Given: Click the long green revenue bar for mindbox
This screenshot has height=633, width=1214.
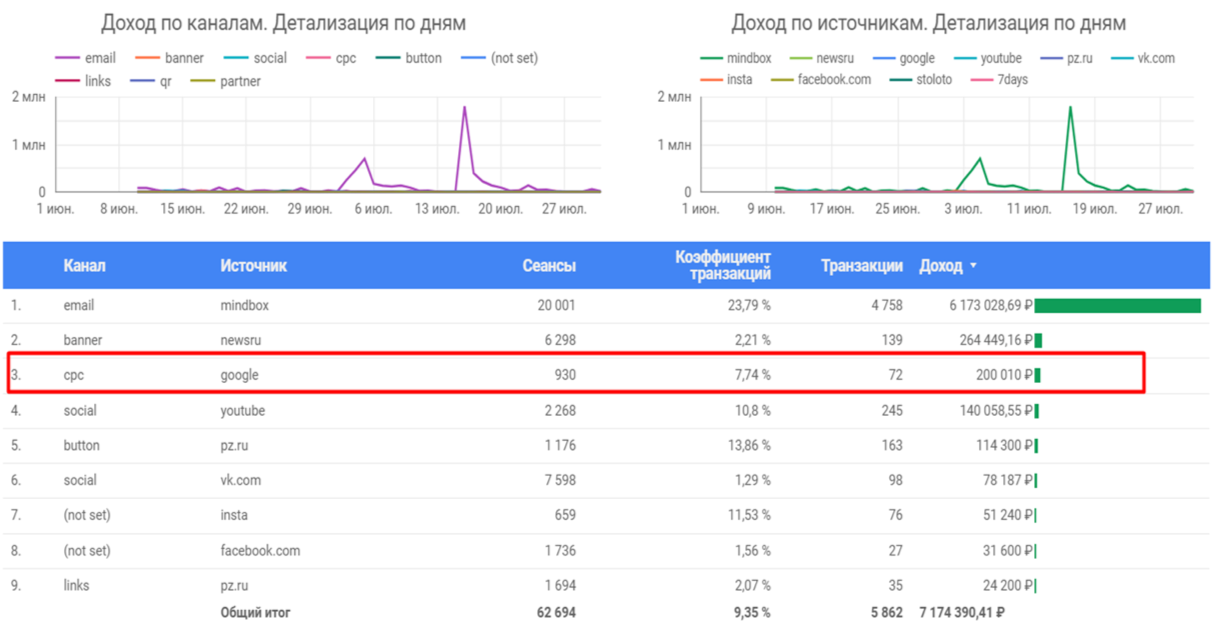Looking at the screenshot, I should coord(1117,305).
